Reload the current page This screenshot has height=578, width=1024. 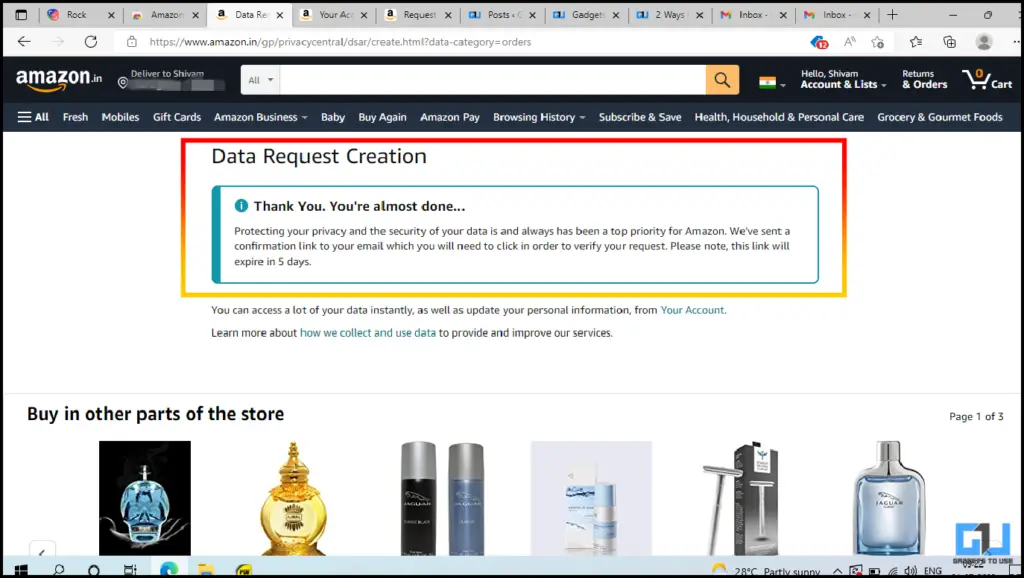[91, 42]
